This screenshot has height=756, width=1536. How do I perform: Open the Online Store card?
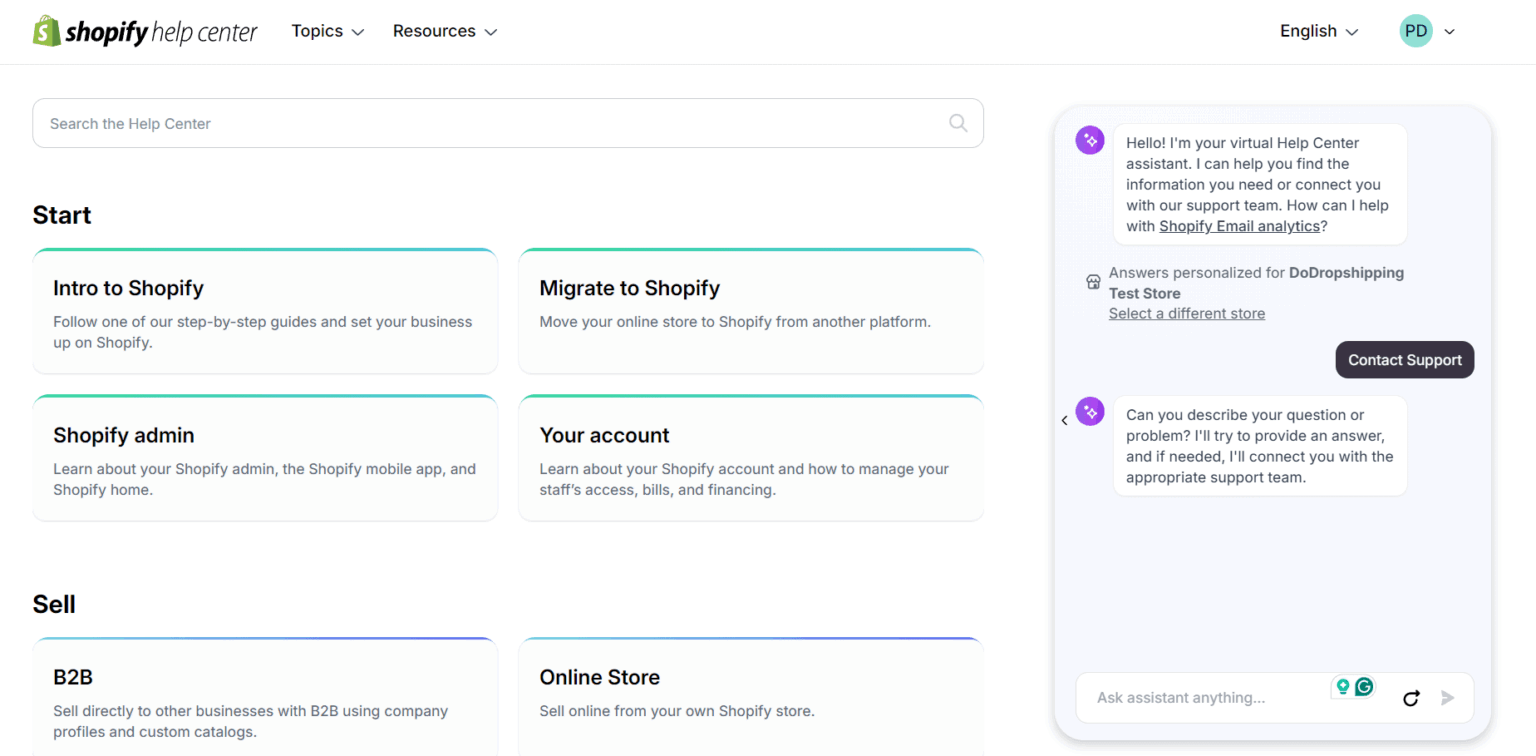[x=751, y=697]
